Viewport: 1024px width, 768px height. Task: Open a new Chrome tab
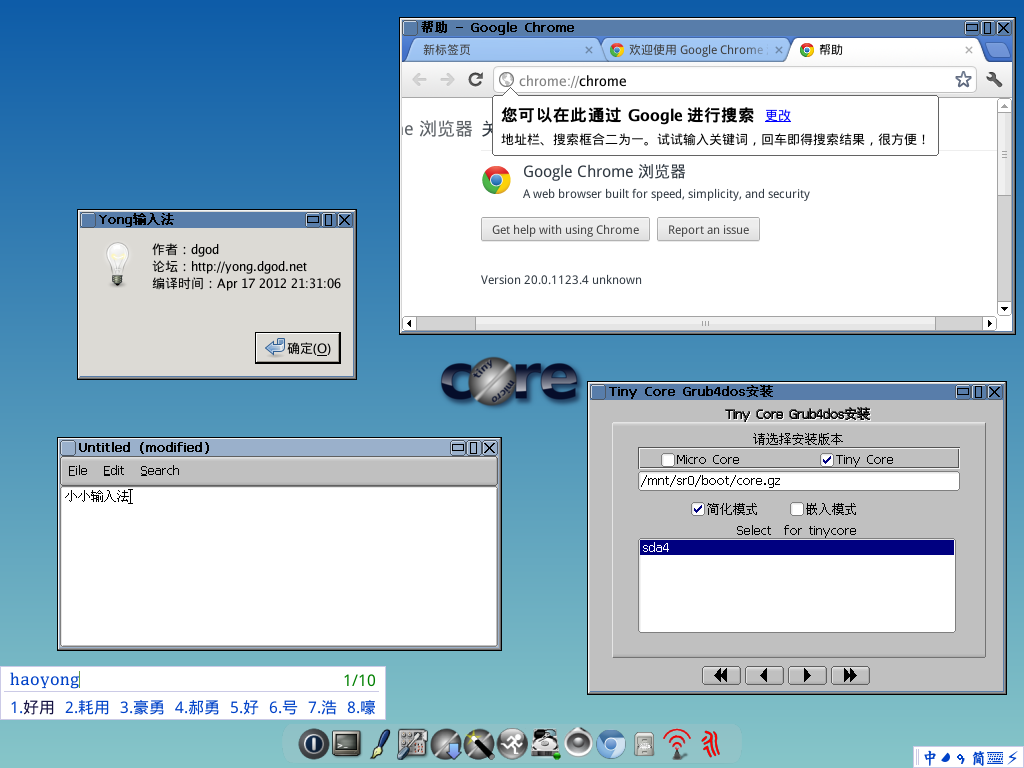click(x=997, y=50)
